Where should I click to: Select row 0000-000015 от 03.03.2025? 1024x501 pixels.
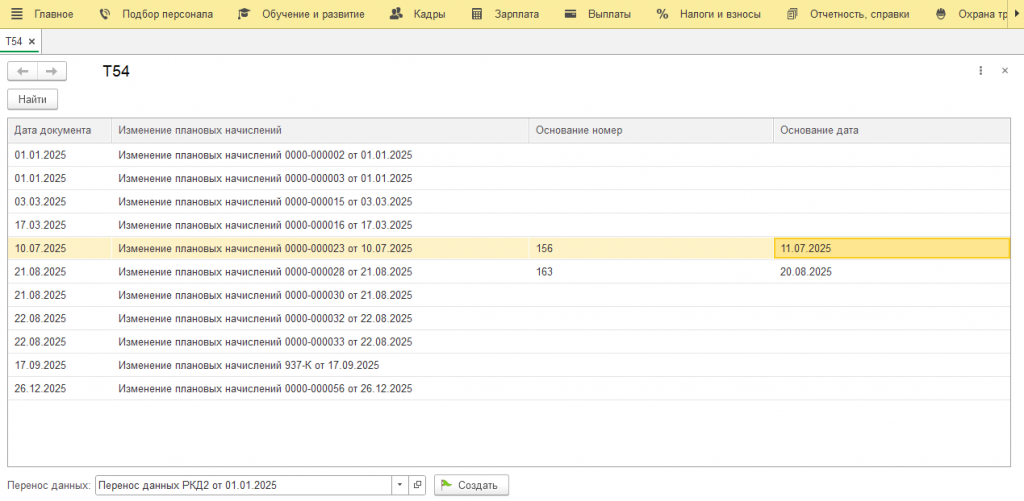click(x=509, y=202)
